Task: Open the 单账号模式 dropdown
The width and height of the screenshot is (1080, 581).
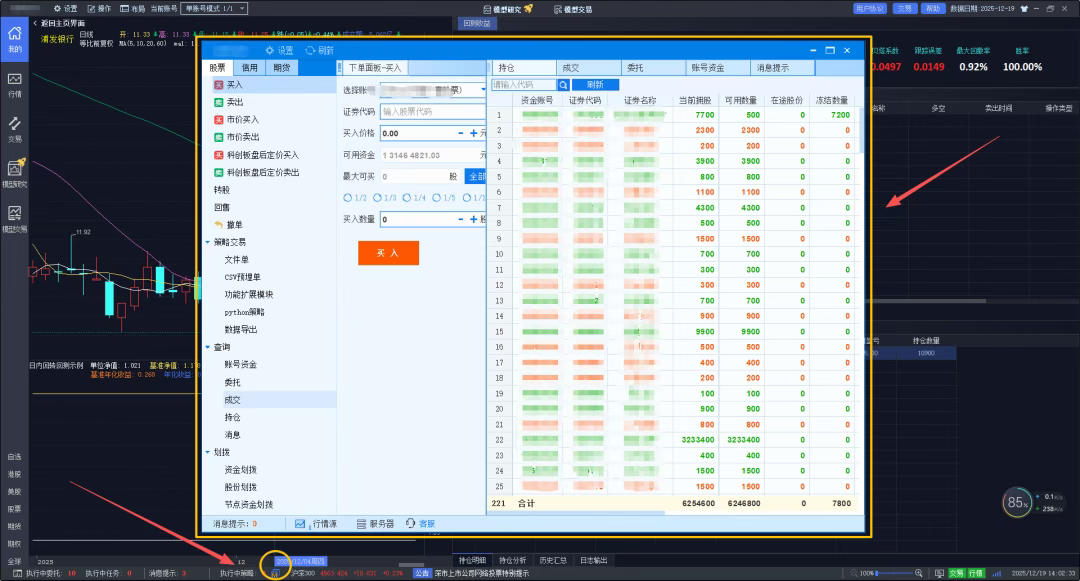Action: [x=212, y=8]
